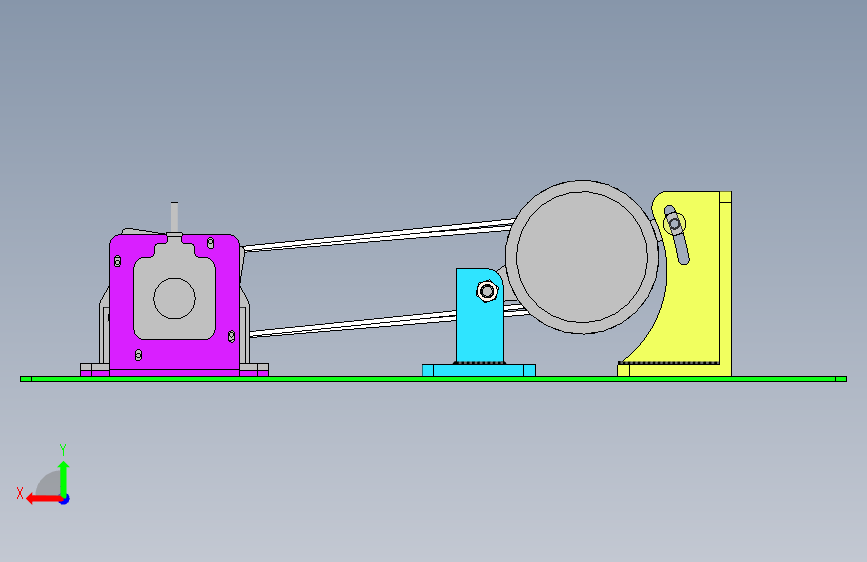Click the green Y axis arrow
This screenshot has width=867, height=562.
[x=64, y=478]
